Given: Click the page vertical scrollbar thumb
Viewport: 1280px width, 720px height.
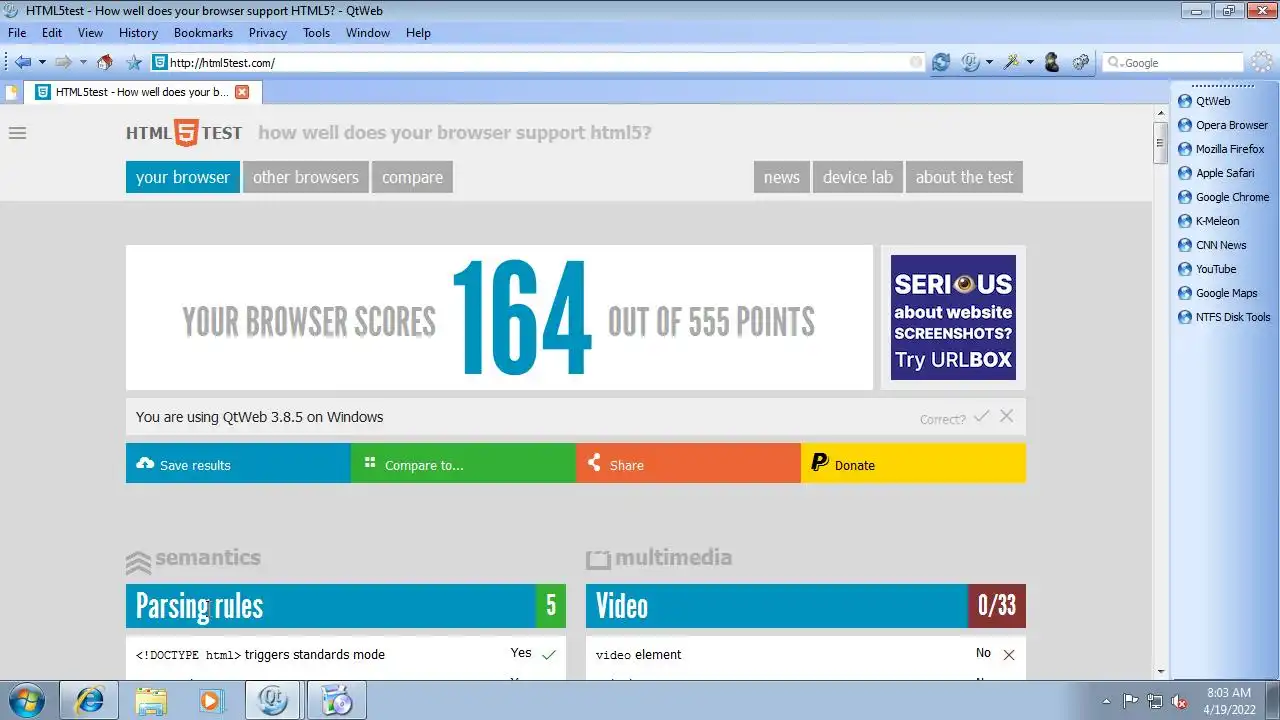Looking at the screenshot, I should pos(1160,143).
